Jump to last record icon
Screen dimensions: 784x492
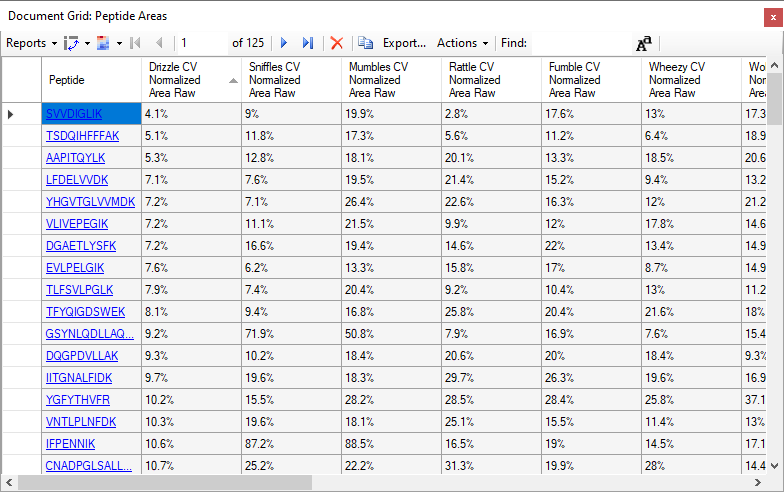[307, 43]
